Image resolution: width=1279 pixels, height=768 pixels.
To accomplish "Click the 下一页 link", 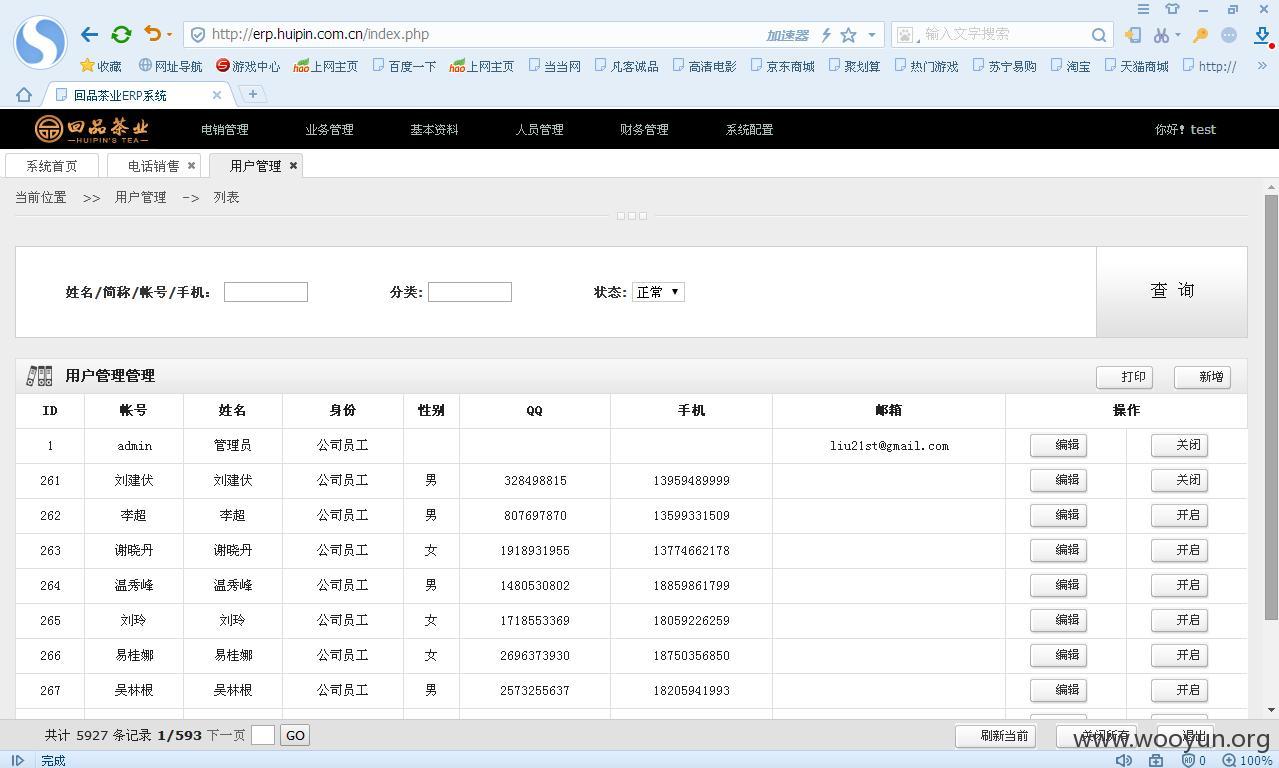I will click(x=226, y=735).
